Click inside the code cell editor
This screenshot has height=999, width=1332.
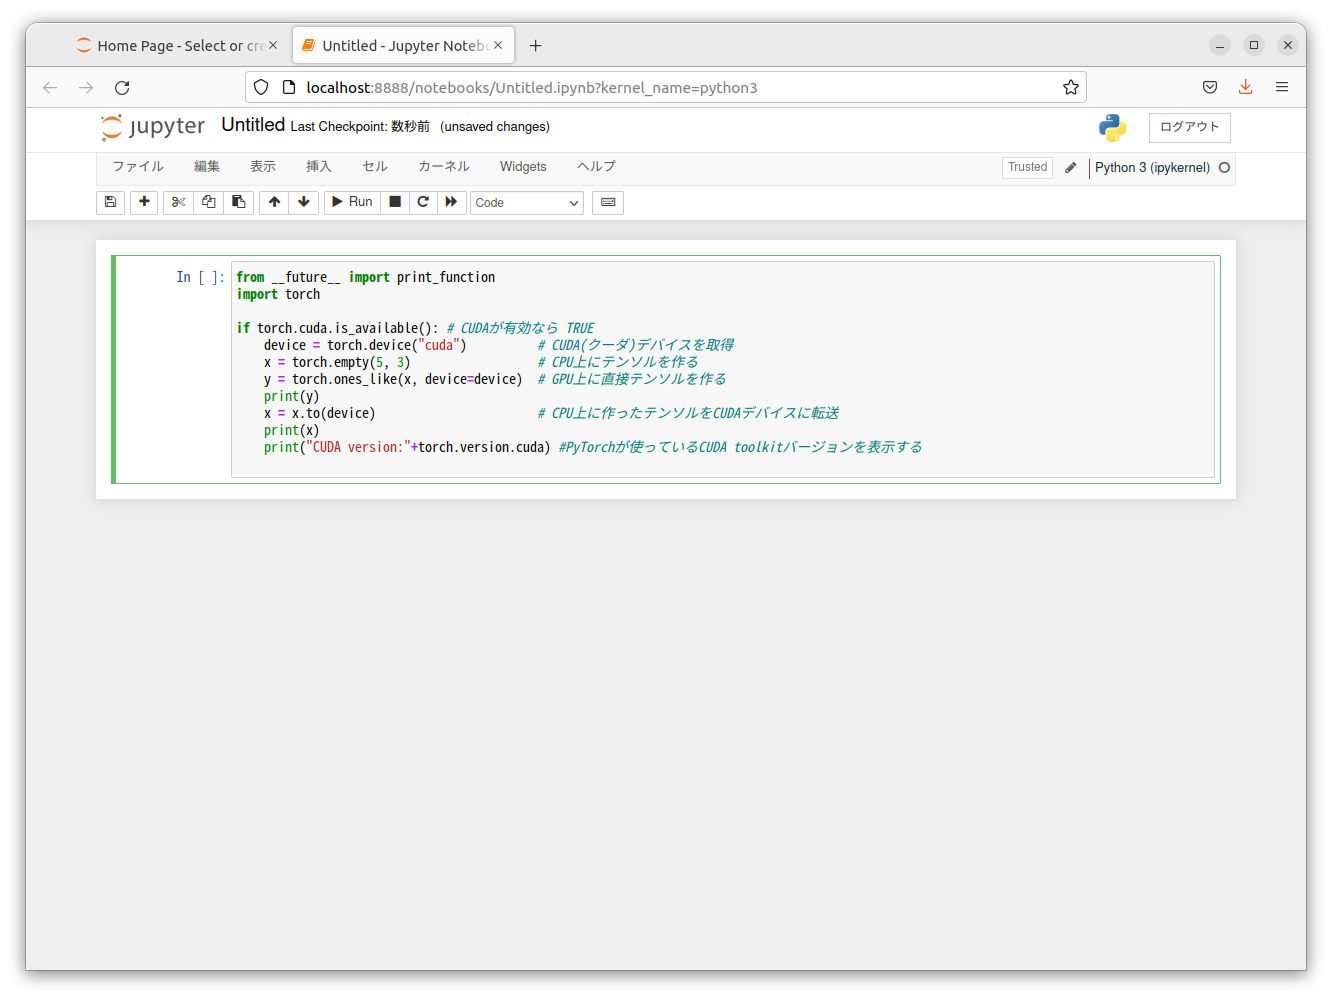click(723, 370)
